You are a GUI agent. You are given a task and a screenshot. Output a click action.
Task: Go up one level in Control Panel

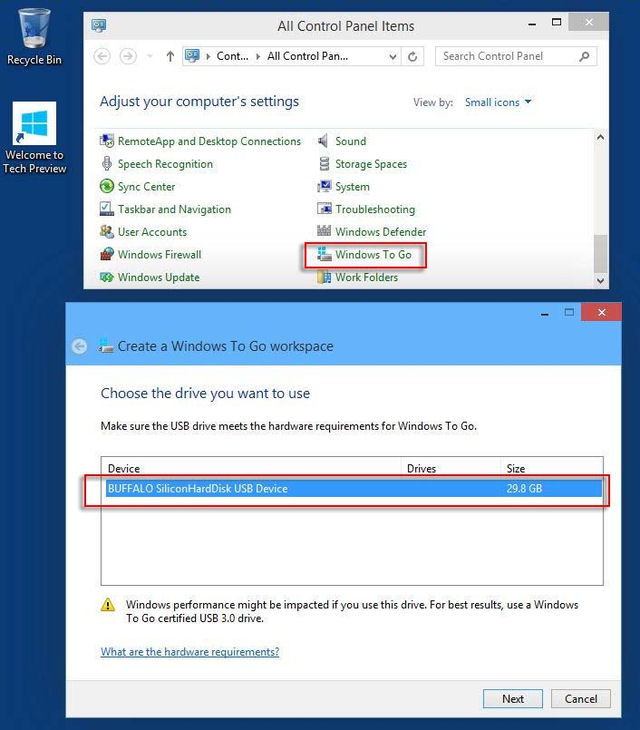pyautogui.click(x=170, y=56)
